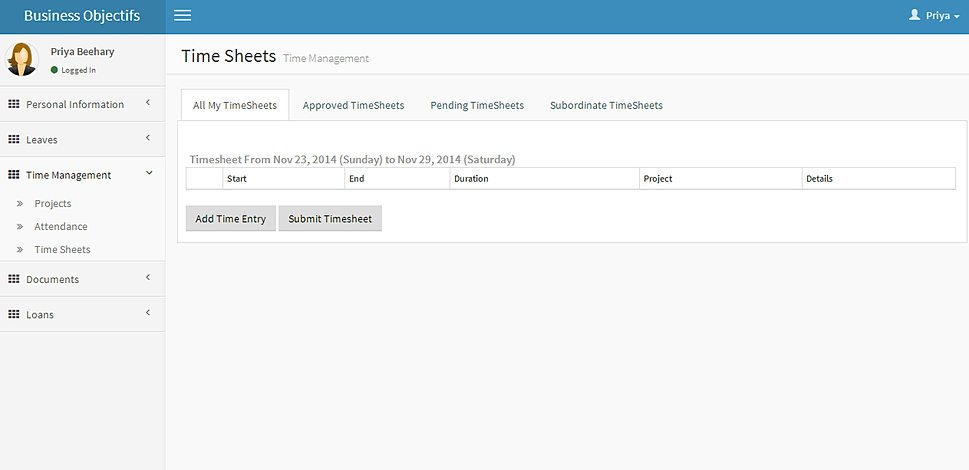
Task: Click the Personal Information grid icon
Action: 14,104
